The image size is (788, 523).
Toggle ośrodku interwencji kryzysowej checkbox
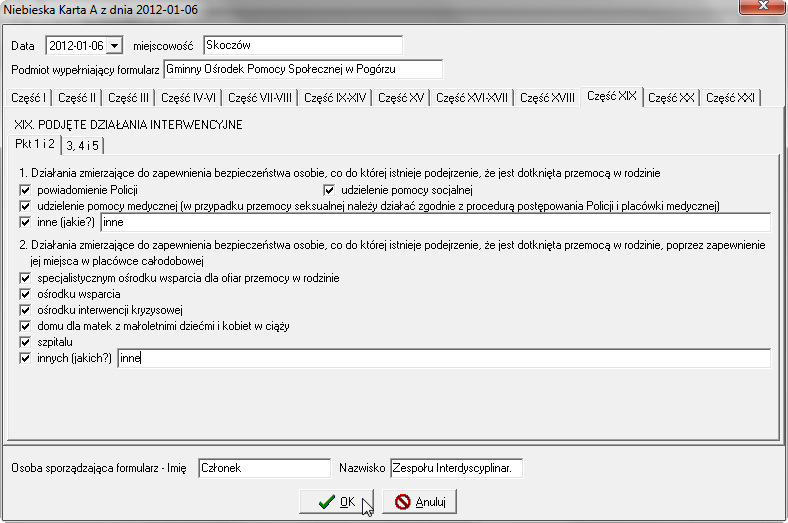[x=25, y=310]
